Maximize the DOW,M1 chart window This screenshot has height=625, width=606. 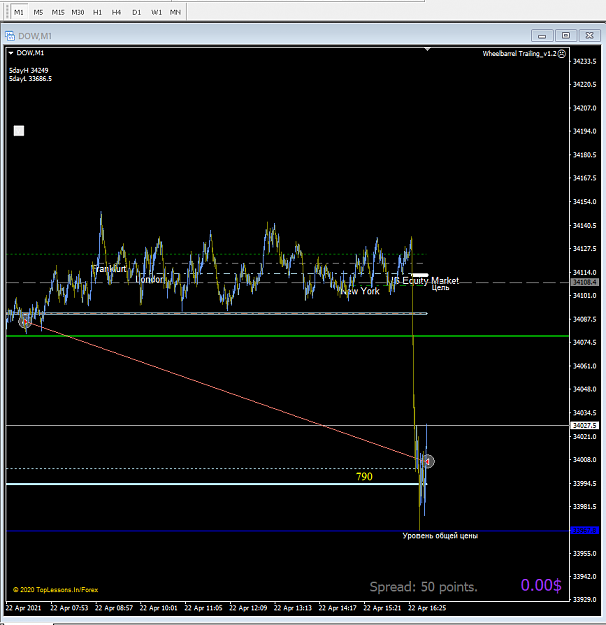pyautogui.click(x=566, y=35)
